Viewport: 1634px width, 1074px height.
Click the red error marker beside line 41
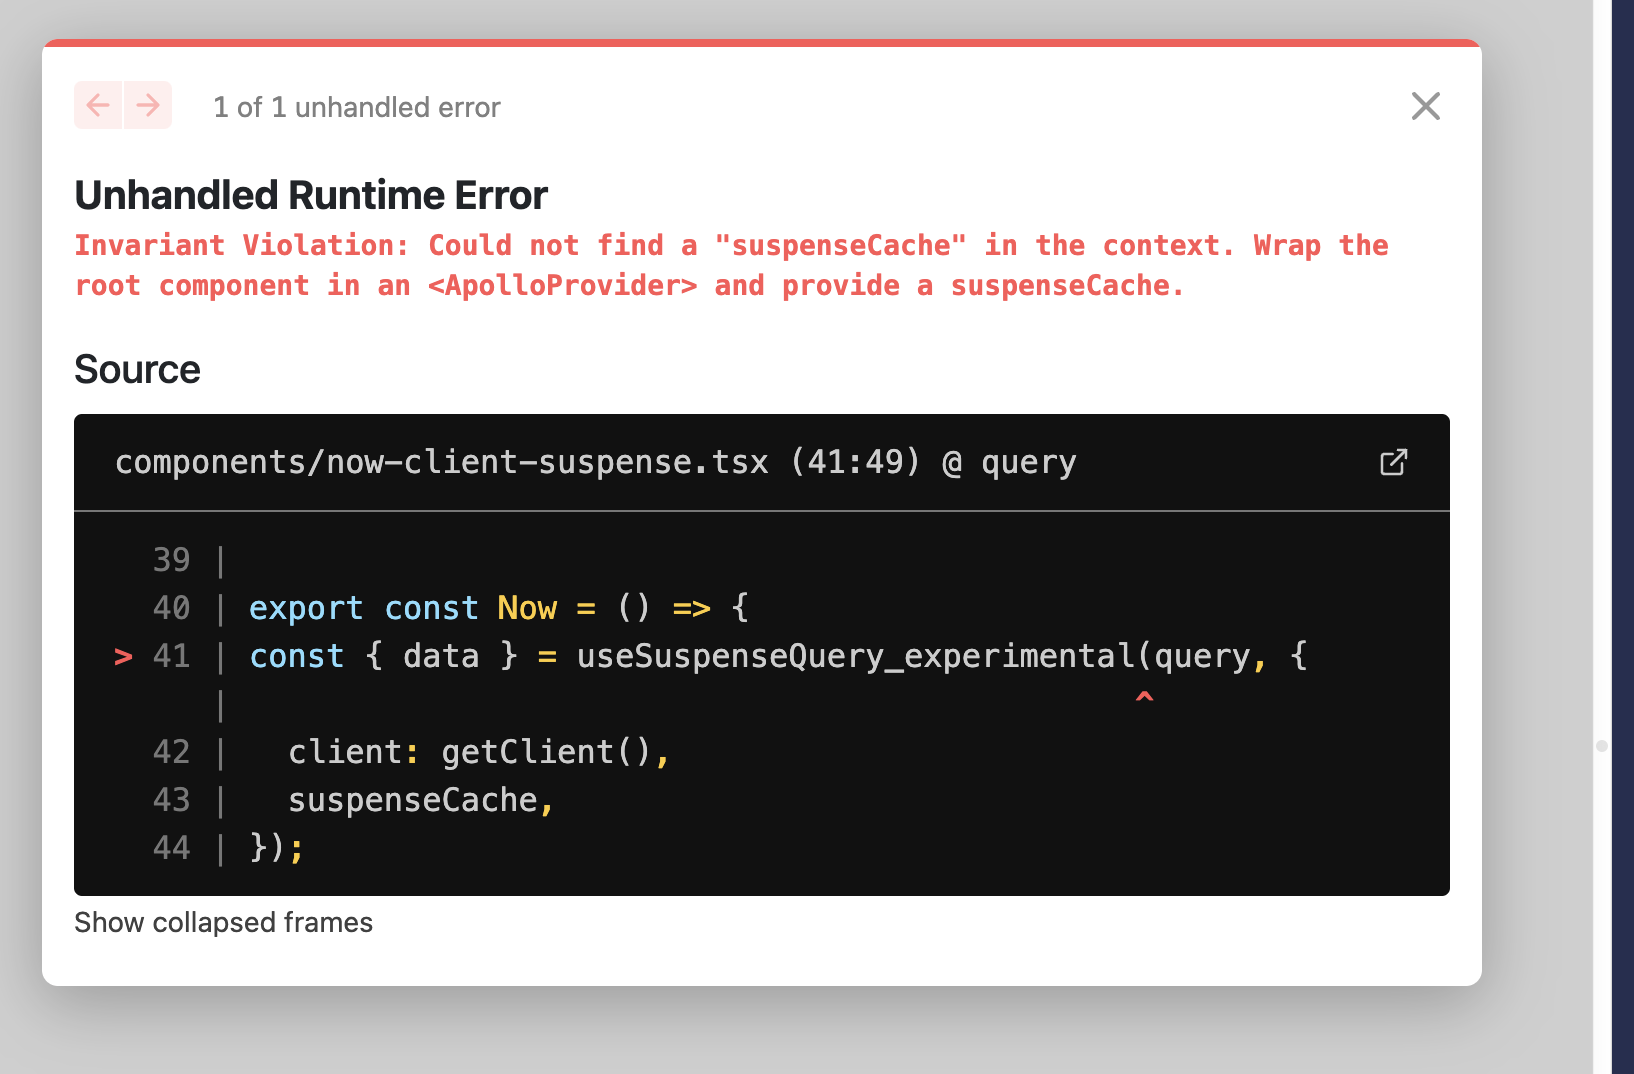coord(122,657)
